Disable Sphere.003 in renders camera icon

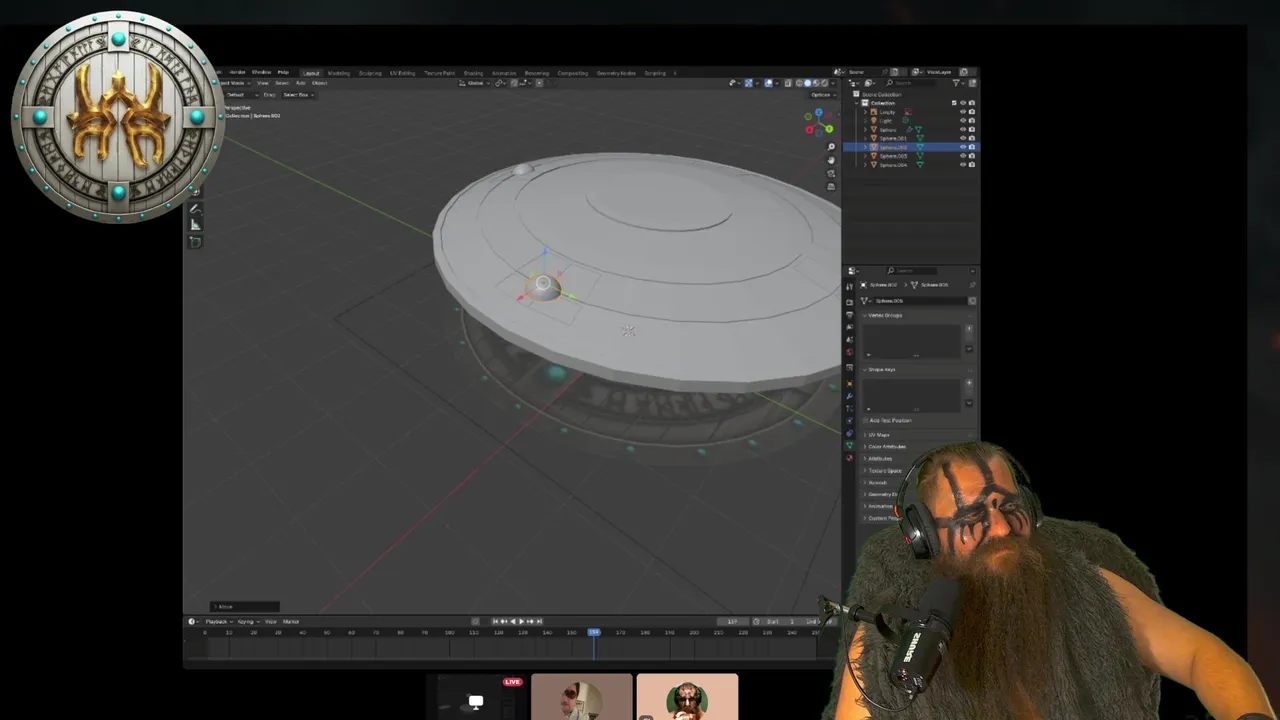[x=972, y=156]
